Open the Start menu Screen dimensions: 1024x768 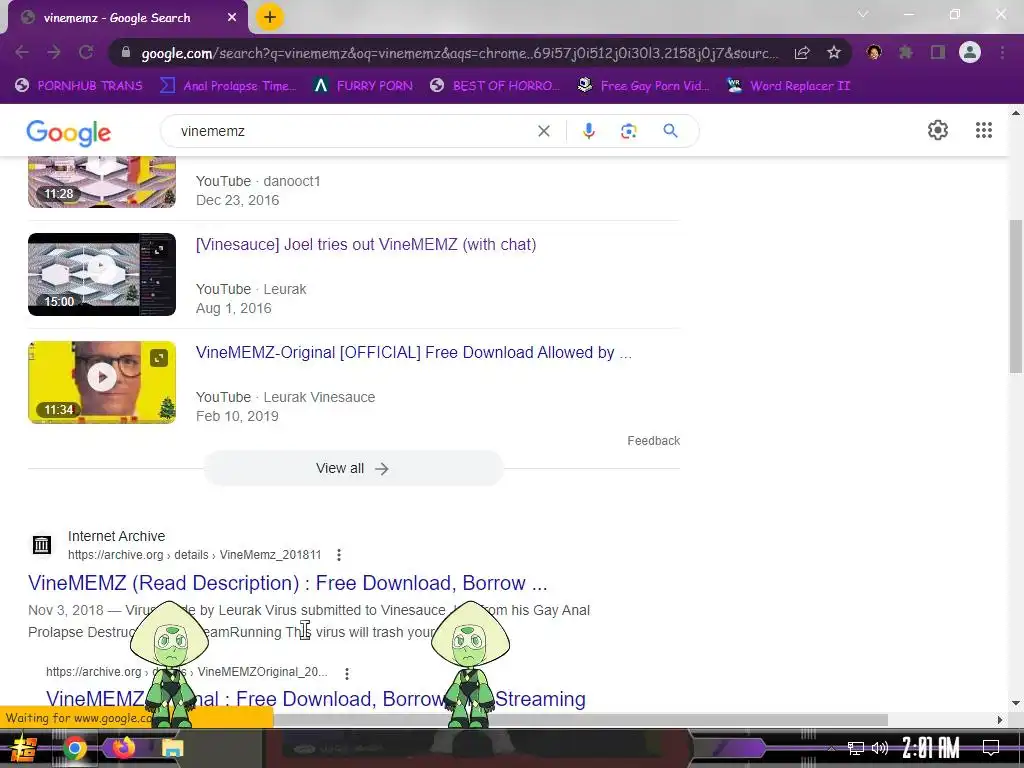24,748
